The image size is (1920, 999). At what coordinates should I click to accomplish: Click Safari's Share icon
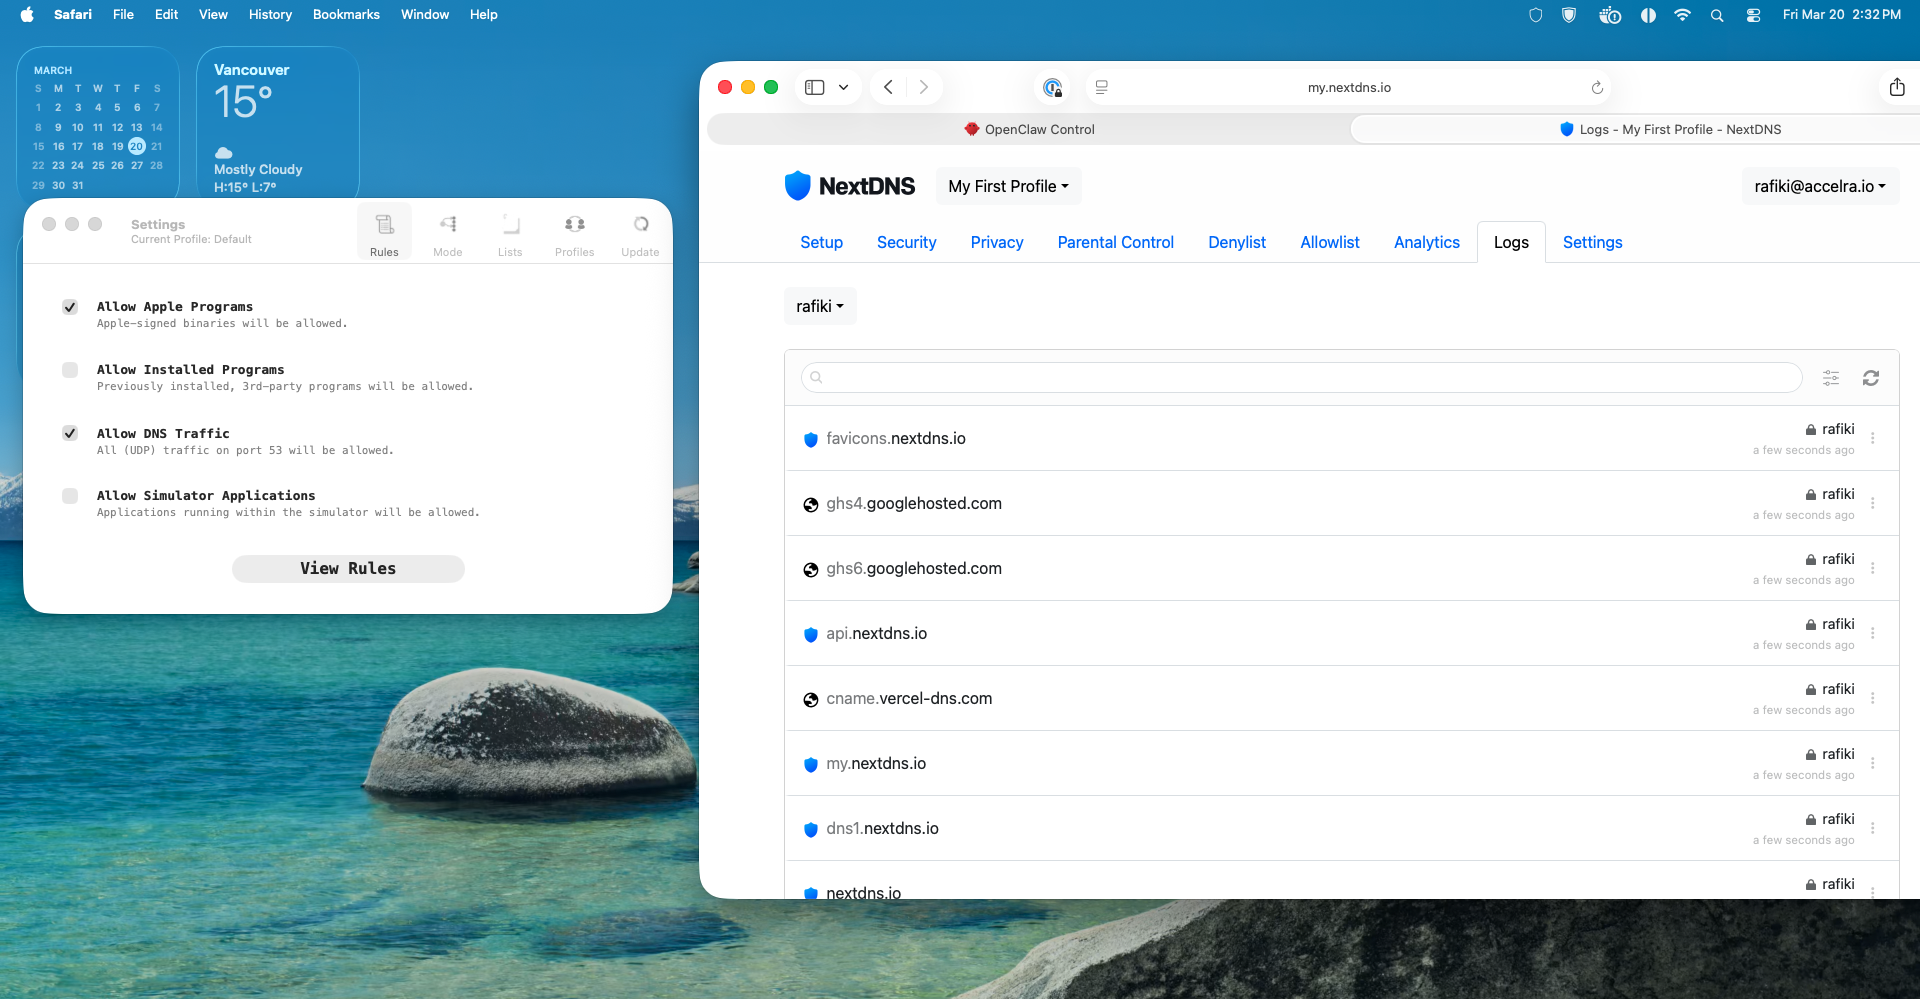(x=1896, y=88)
